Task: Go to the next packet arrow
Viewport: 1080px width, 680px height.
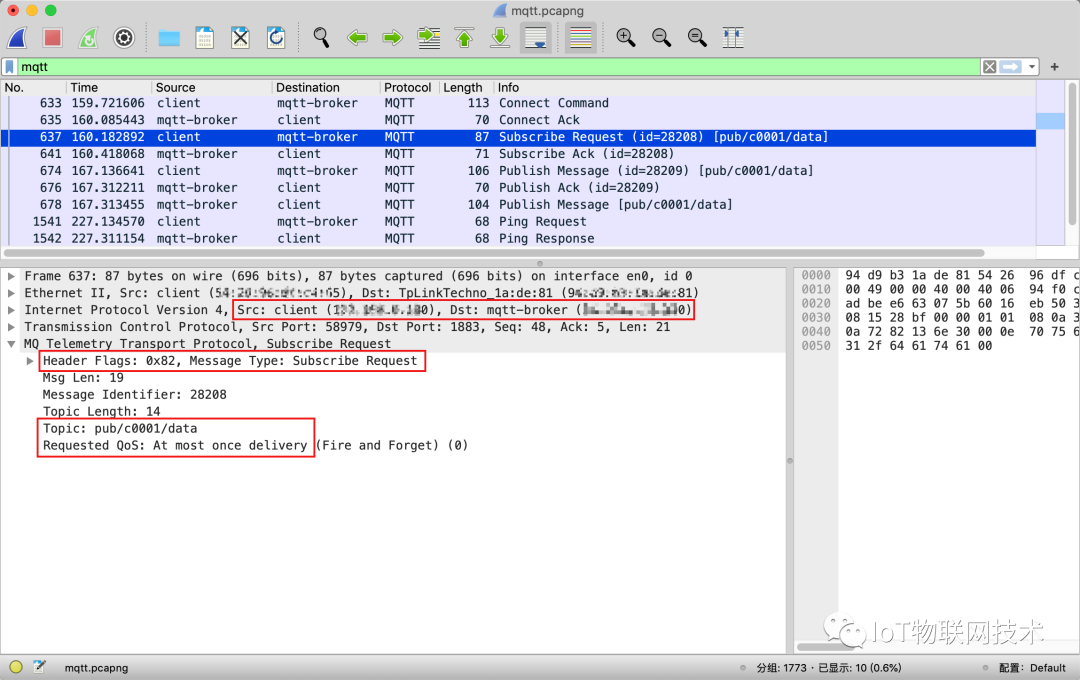Action: pos(392,38)
